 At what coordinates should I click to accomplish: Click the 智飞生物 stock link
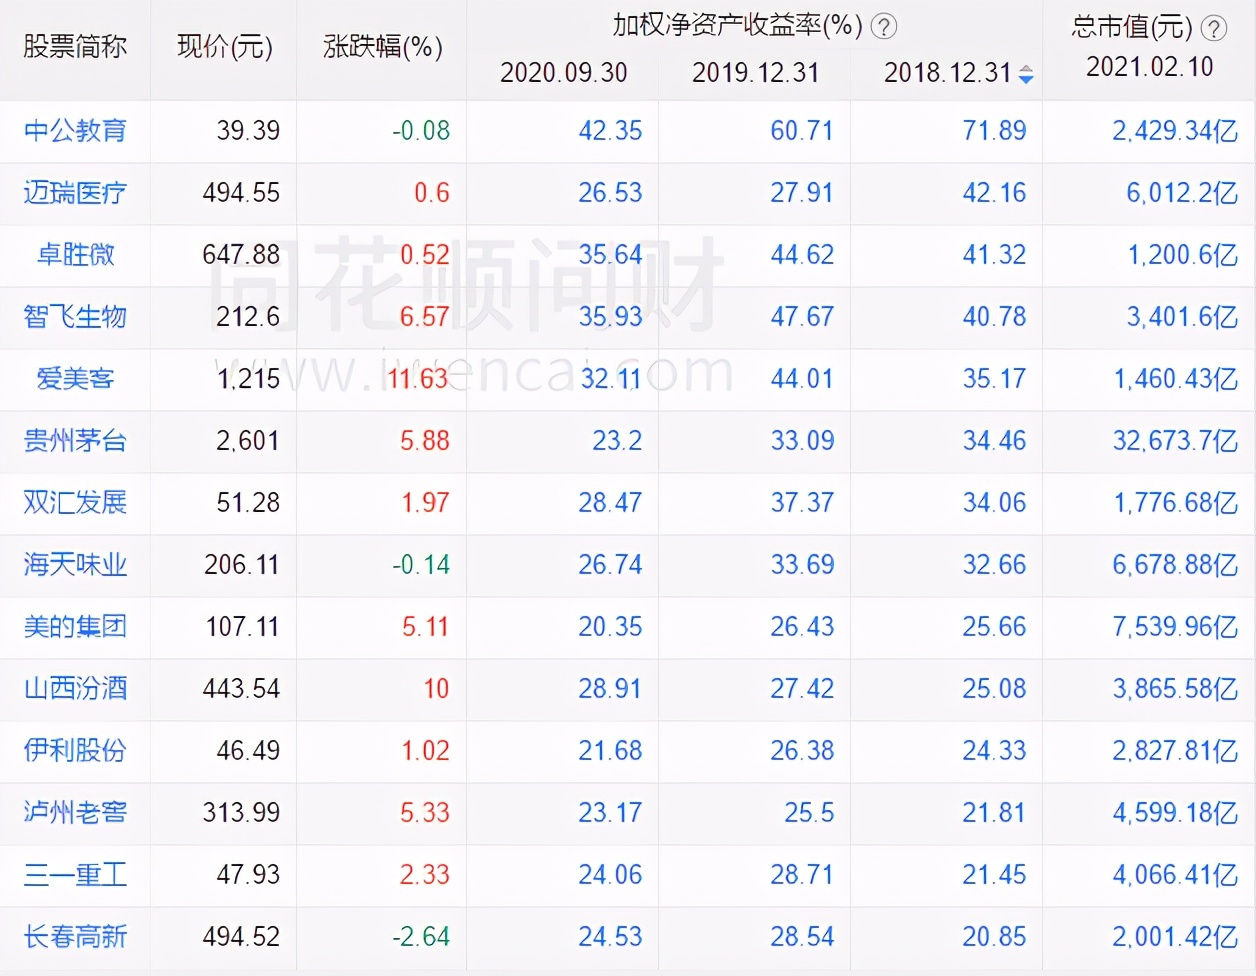pos(73,317)
